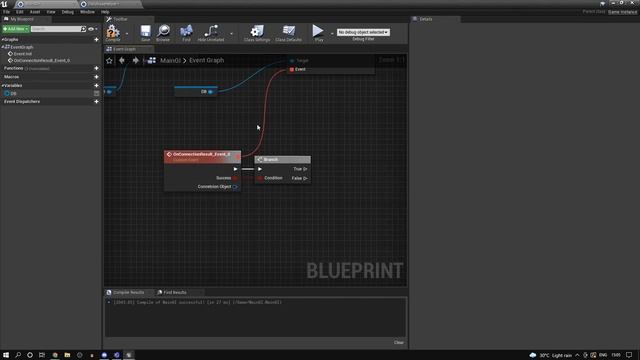Click the weather widget in taskbar
Image resolution: width=640 pixels, height=360 pixels.
(551, 355)
